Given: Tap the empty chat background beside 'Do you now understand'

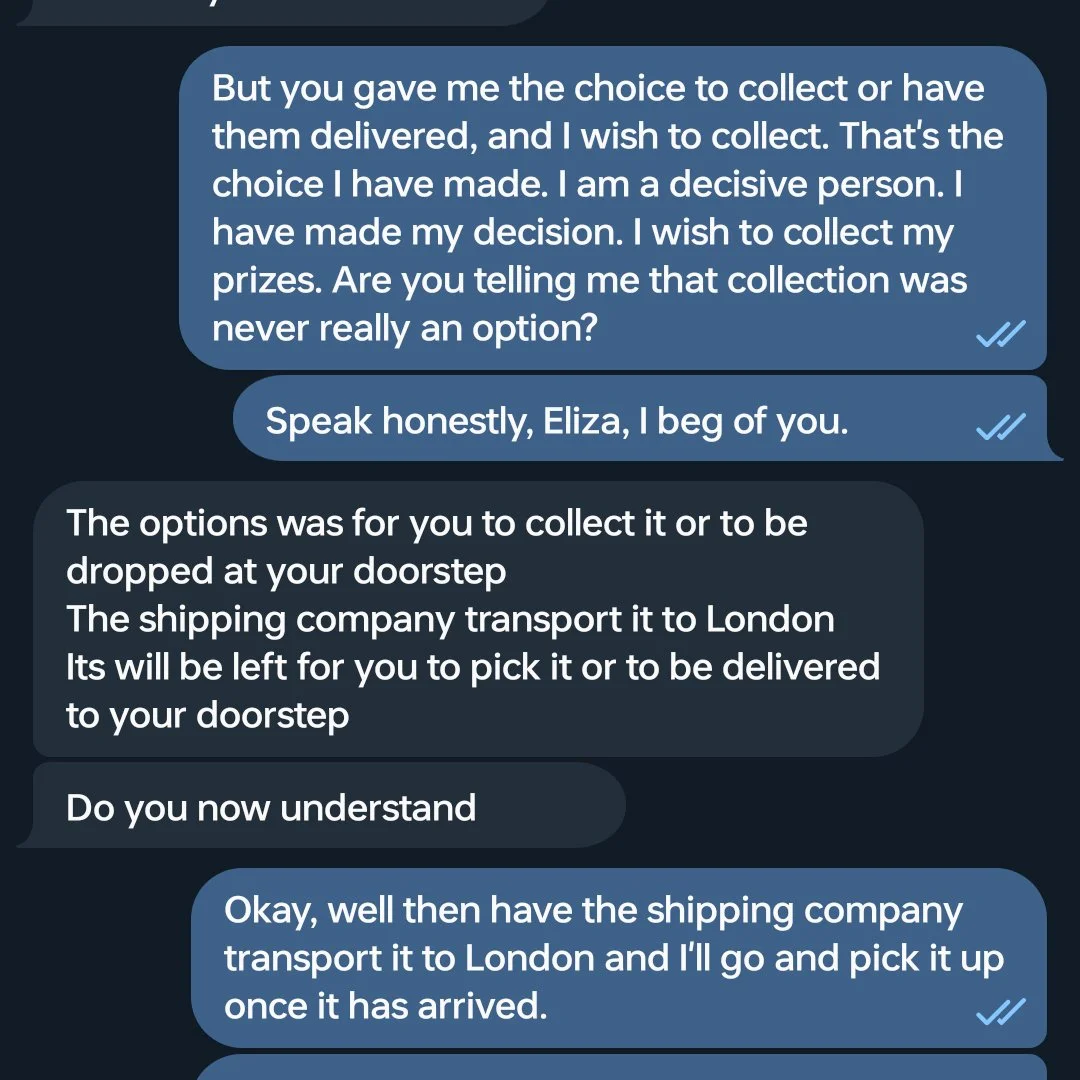Looking at the screenshot, I should click(847, 804).
